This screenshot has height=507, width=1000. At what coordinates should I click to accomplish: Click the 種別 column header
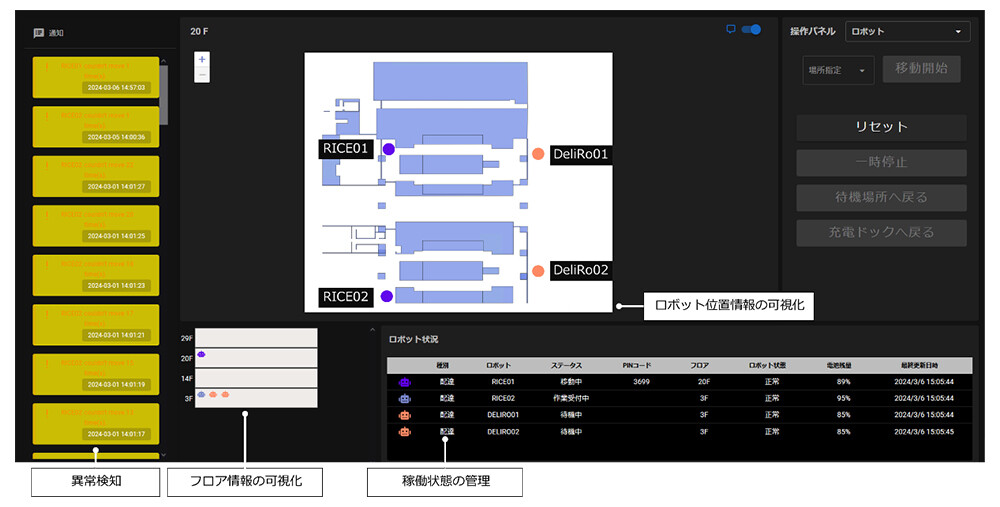coord(442,365)
